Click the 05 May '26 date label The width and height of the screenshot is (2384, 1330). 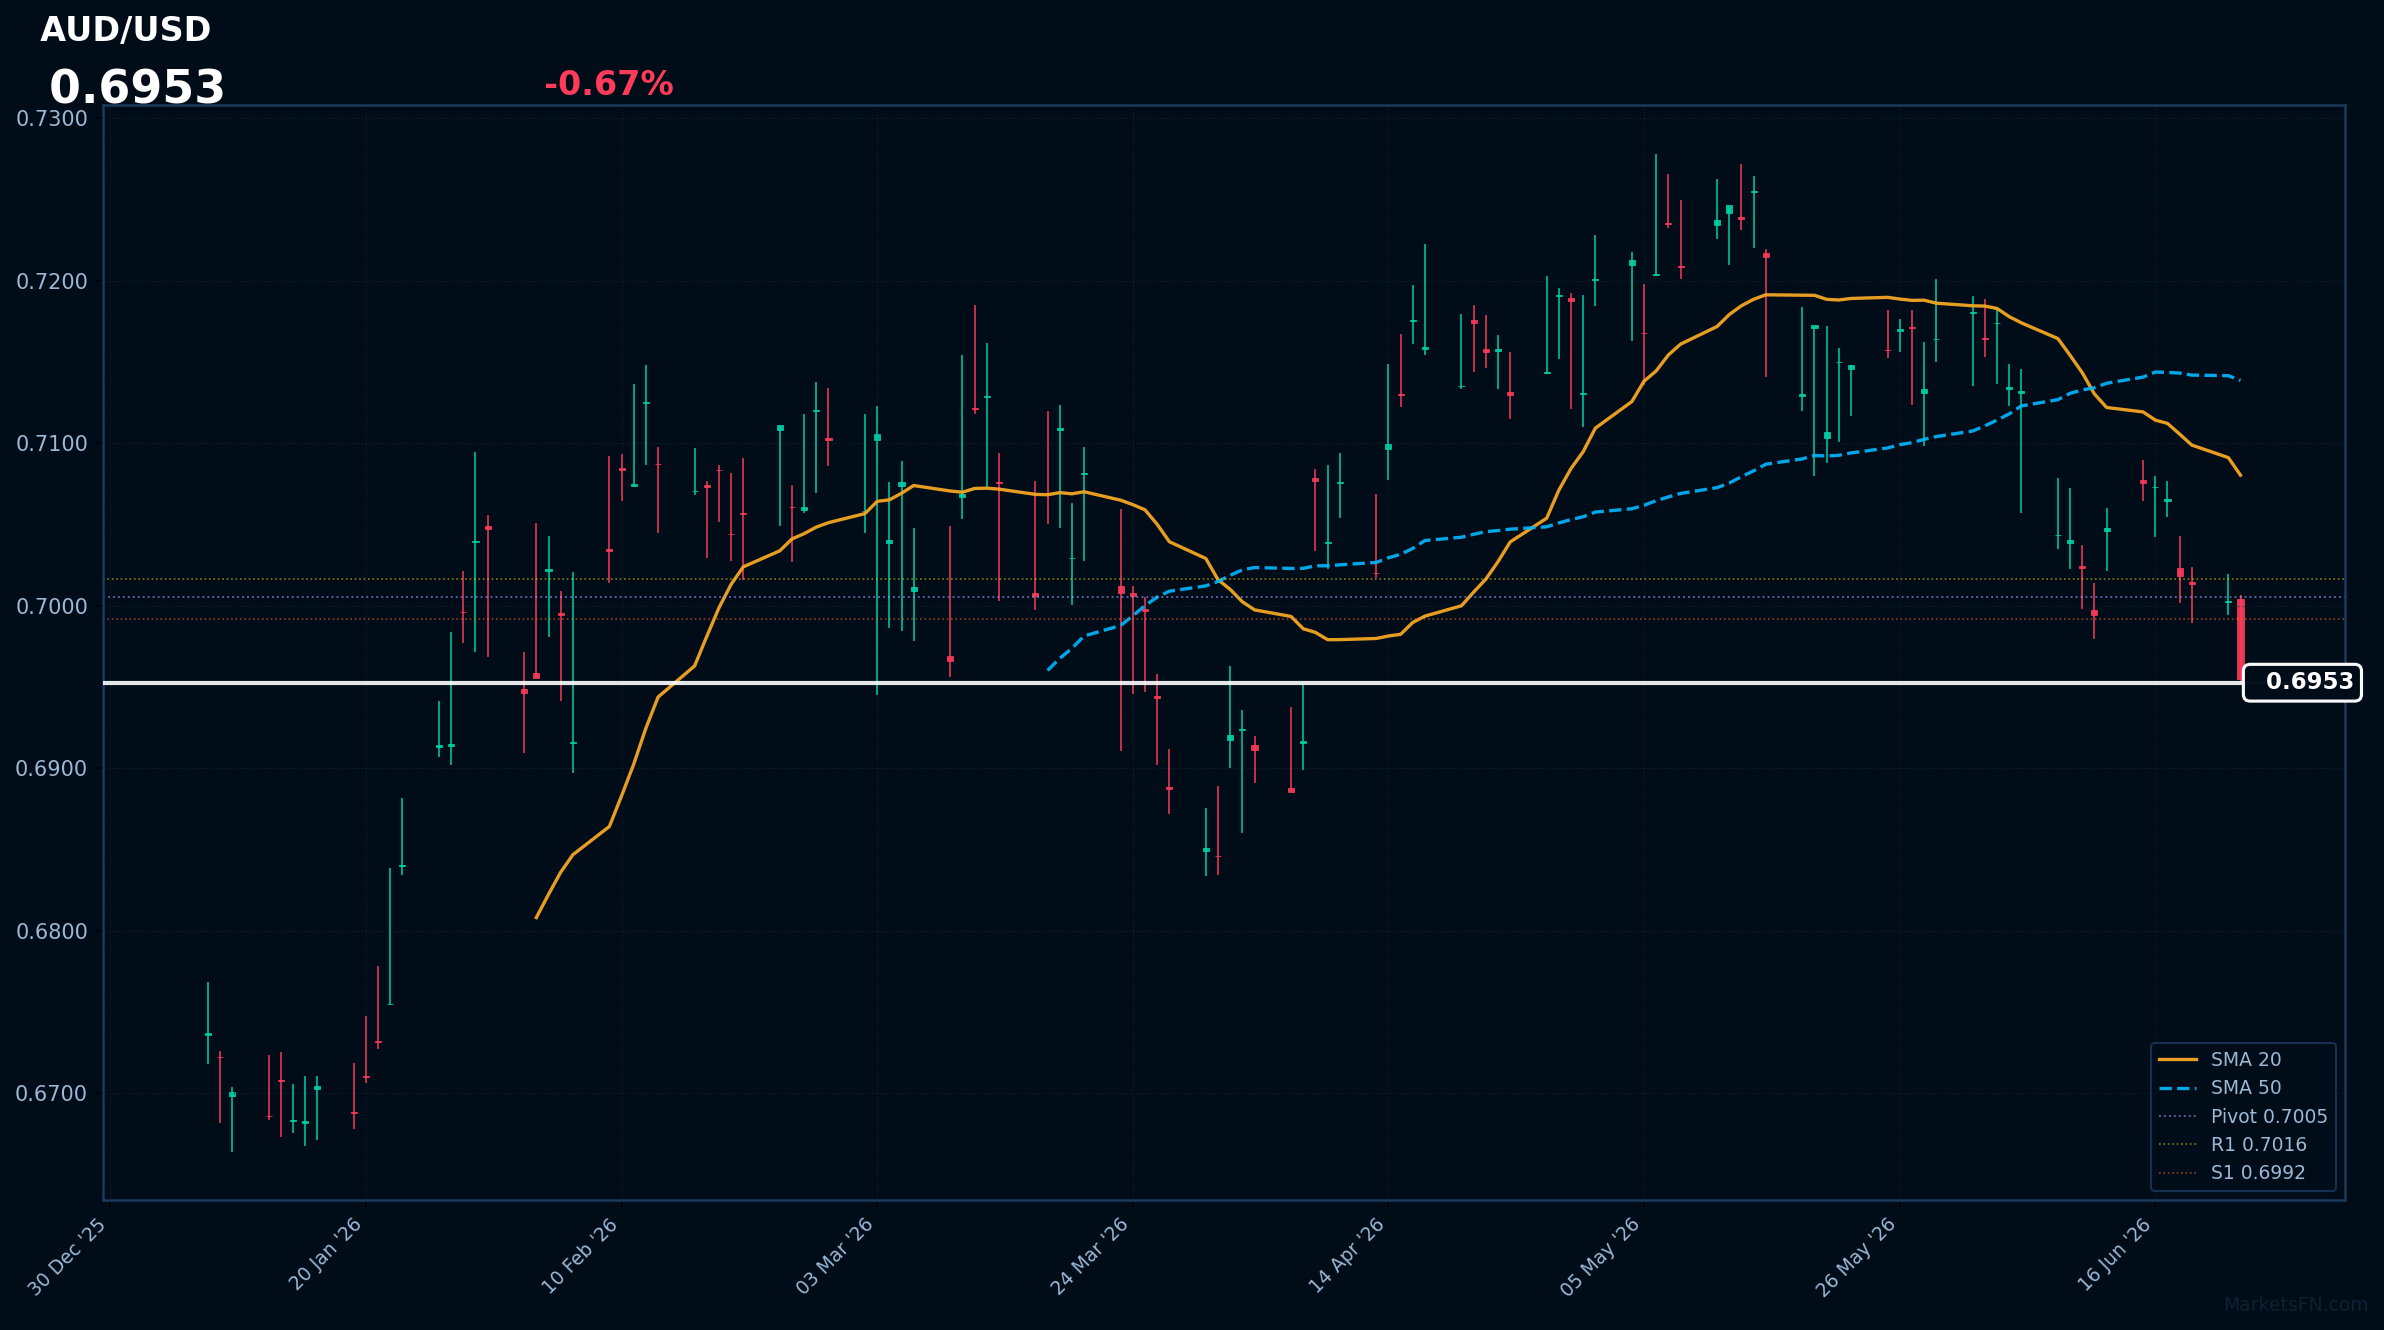tap(1600, 1257)
